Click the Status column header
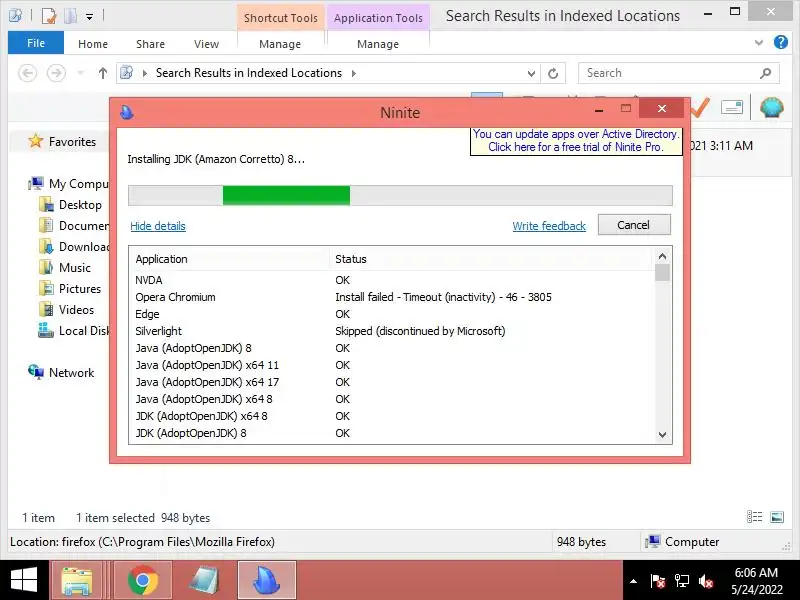This screenshot has width=800, height=600. [491, 259]
